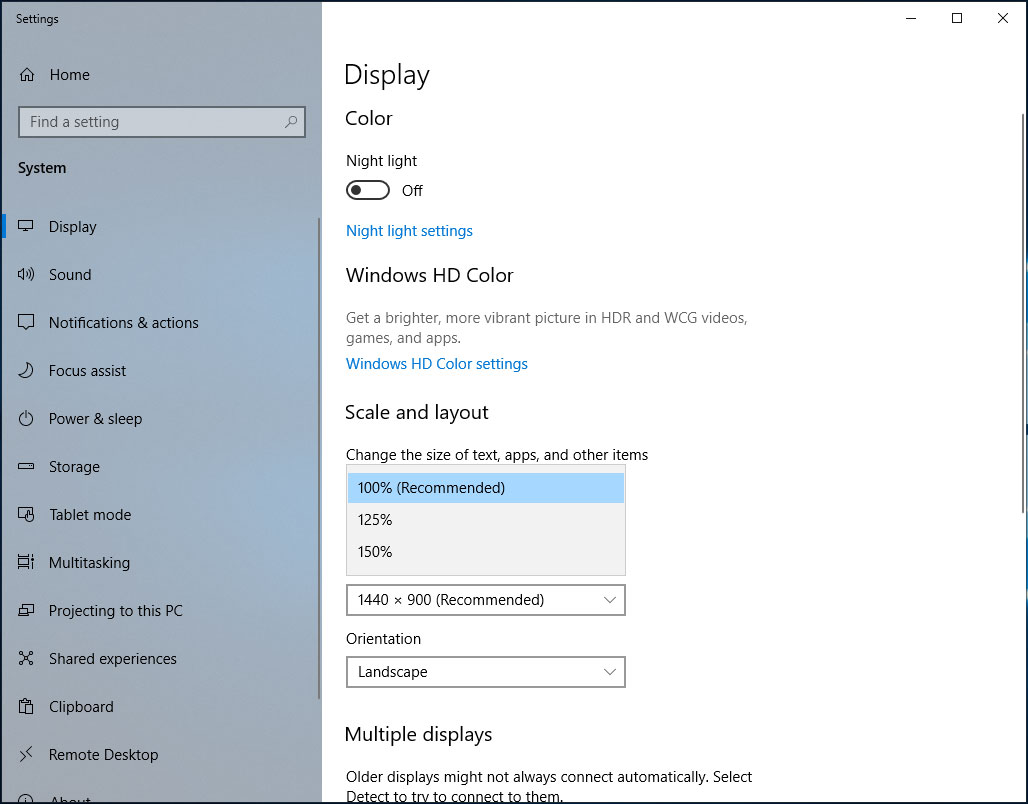
Task: Open Windows HD Color settings link
Action: [437, 364]
